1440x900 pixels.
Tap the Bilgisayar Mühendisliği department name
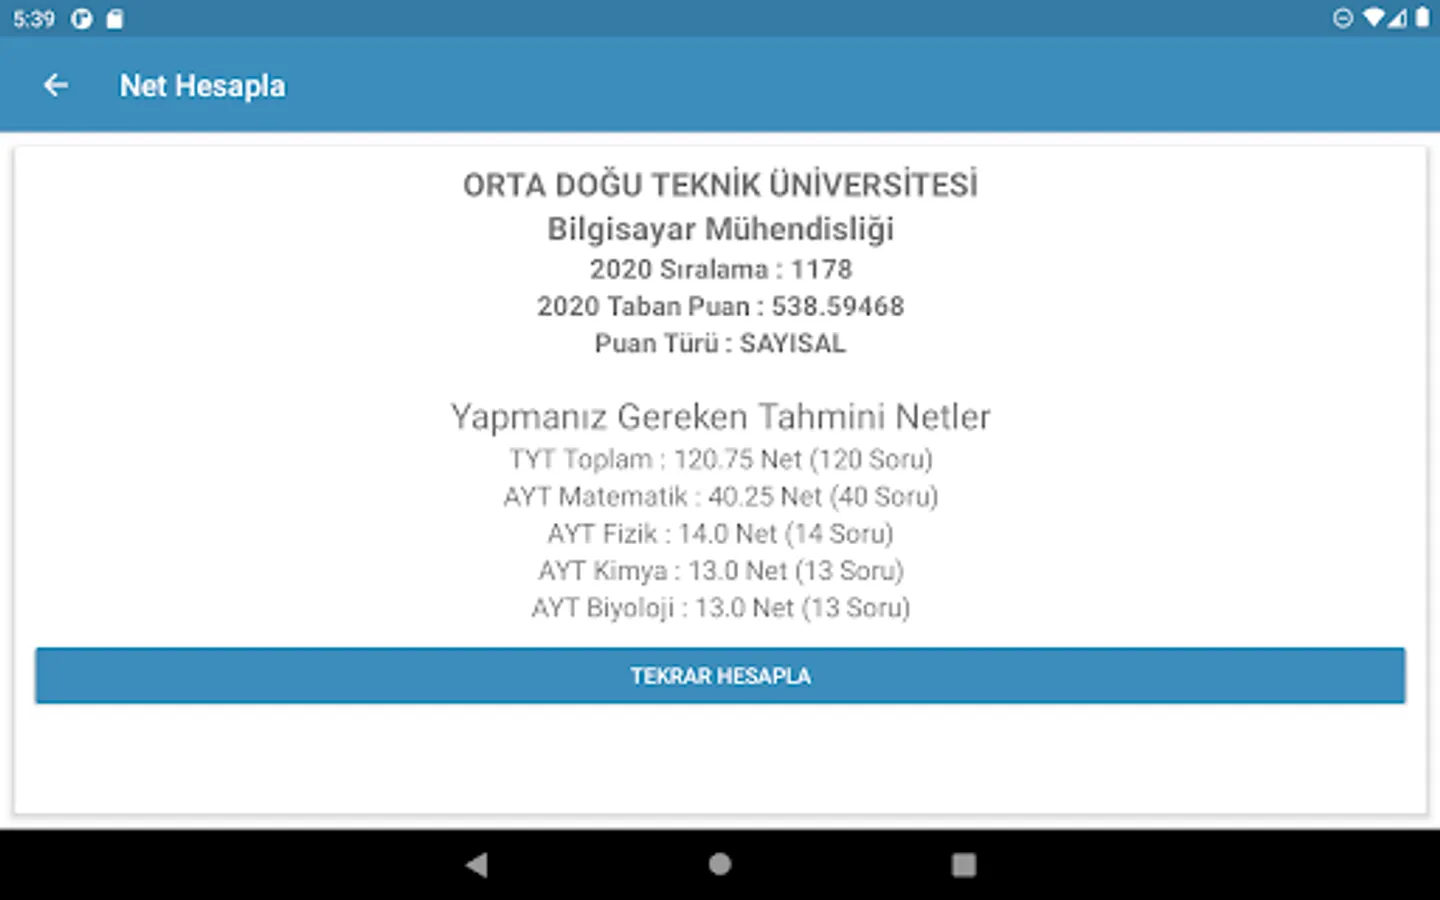pyautogui.click(x=720, y=229)
